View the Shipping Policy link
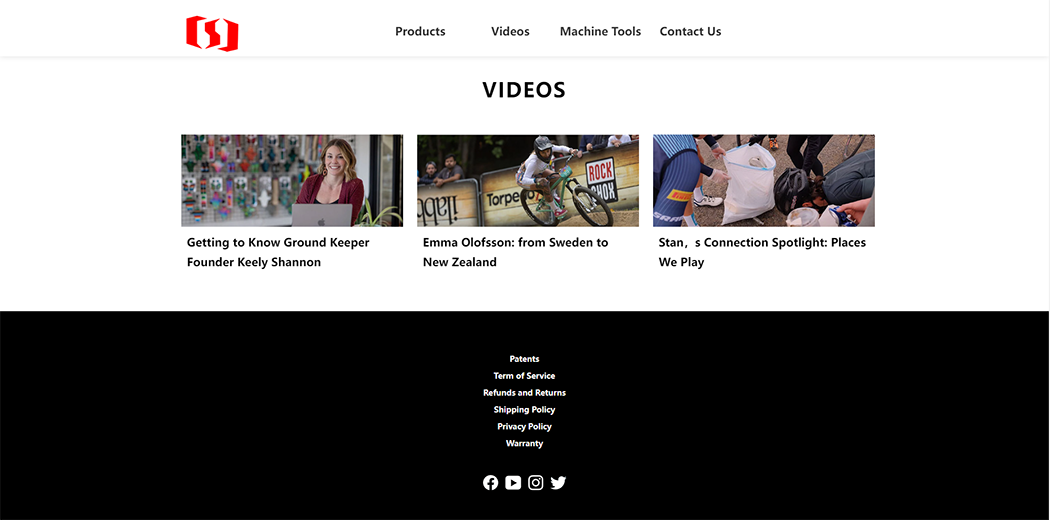Screen dimensions: 1050x520 click(524, 410)
